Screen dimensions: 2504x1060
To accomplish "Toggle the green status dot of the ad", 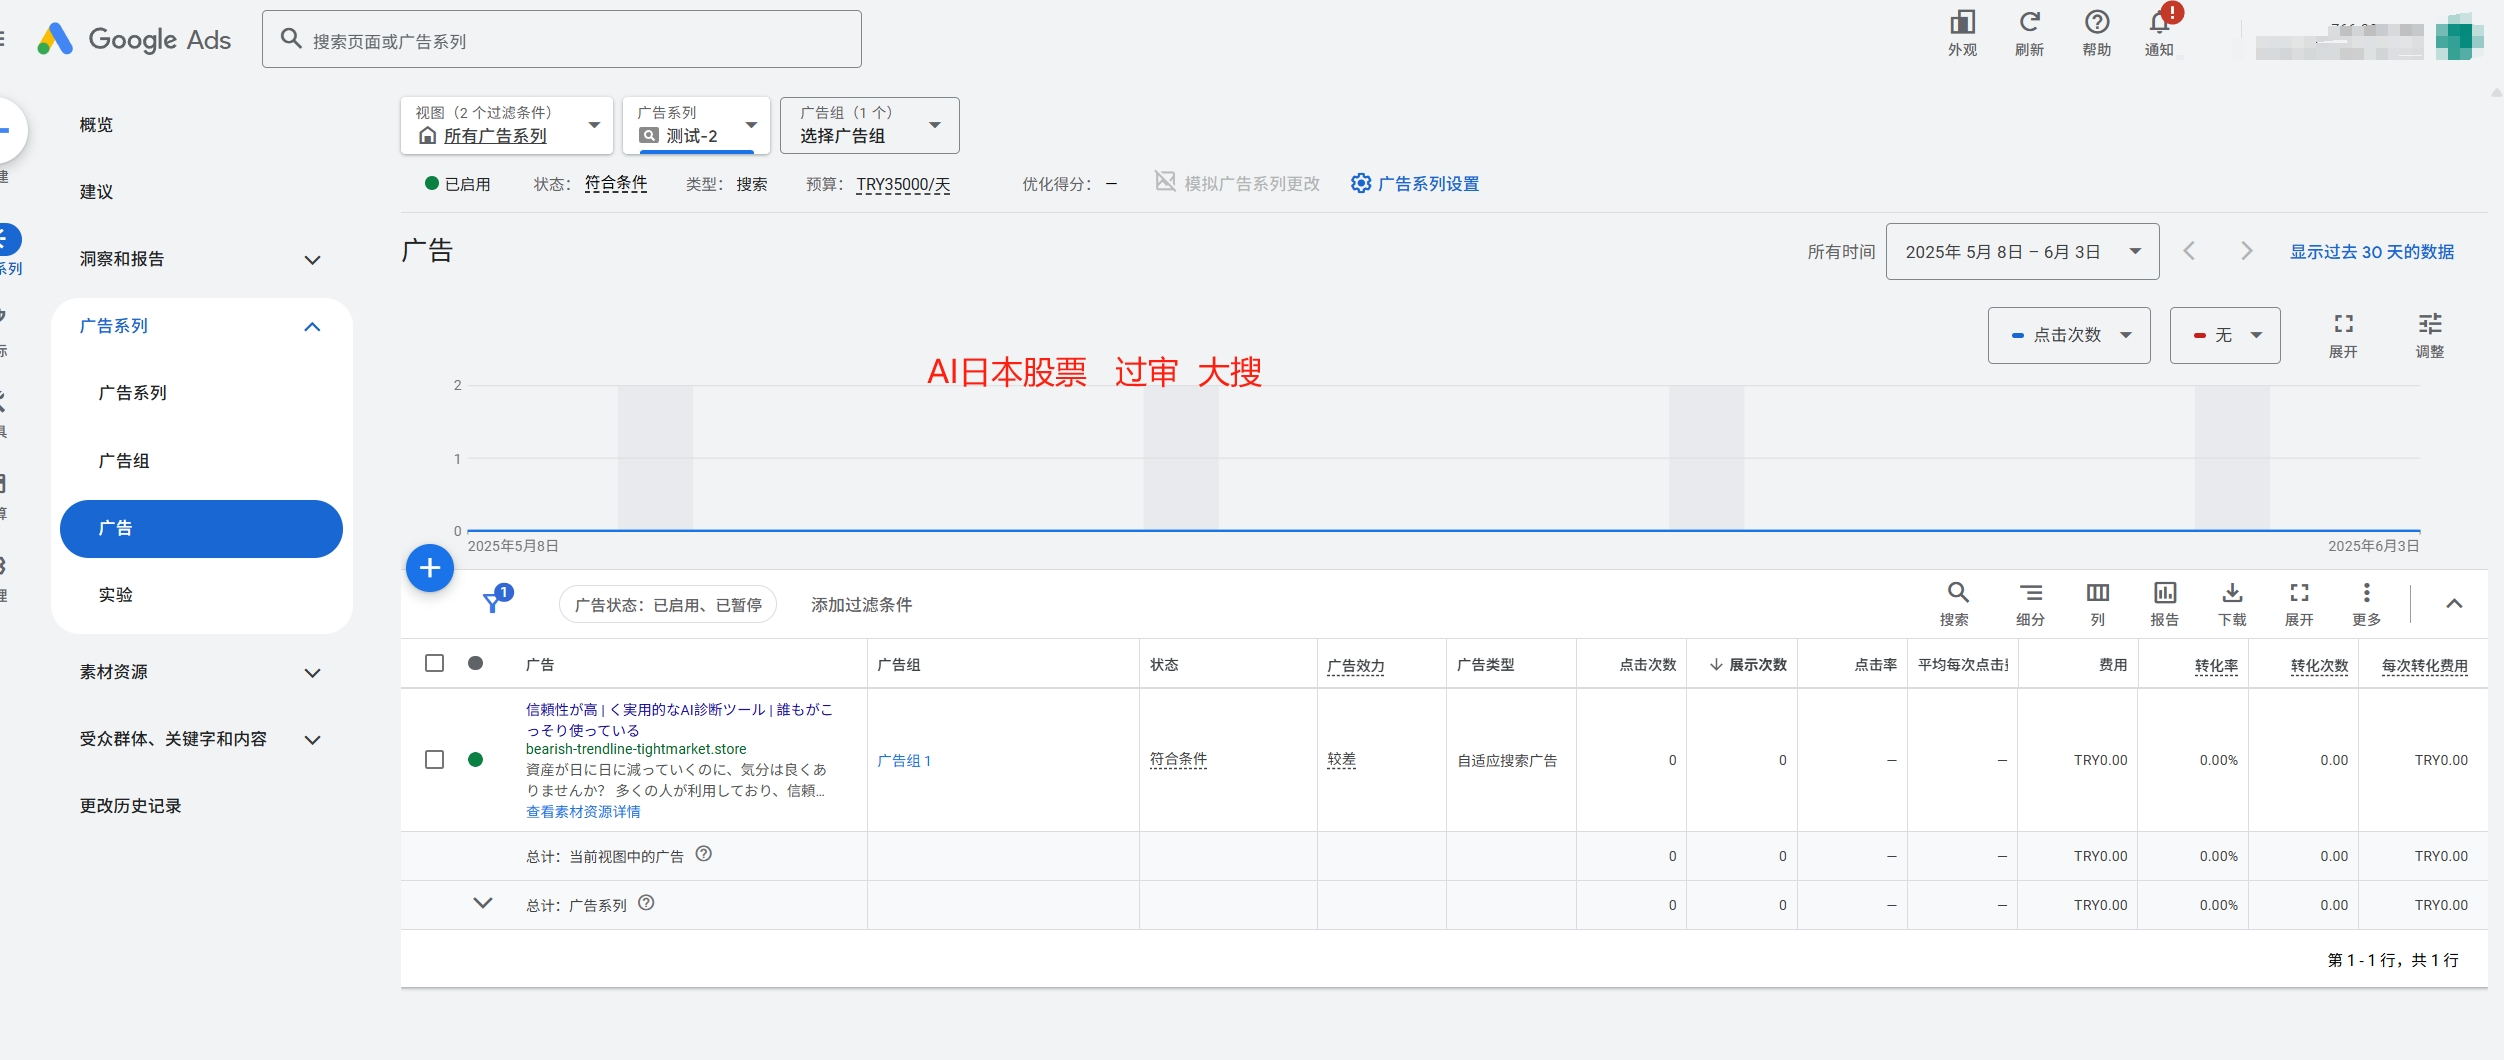I will pyautogui.click(x=476, y=760).
